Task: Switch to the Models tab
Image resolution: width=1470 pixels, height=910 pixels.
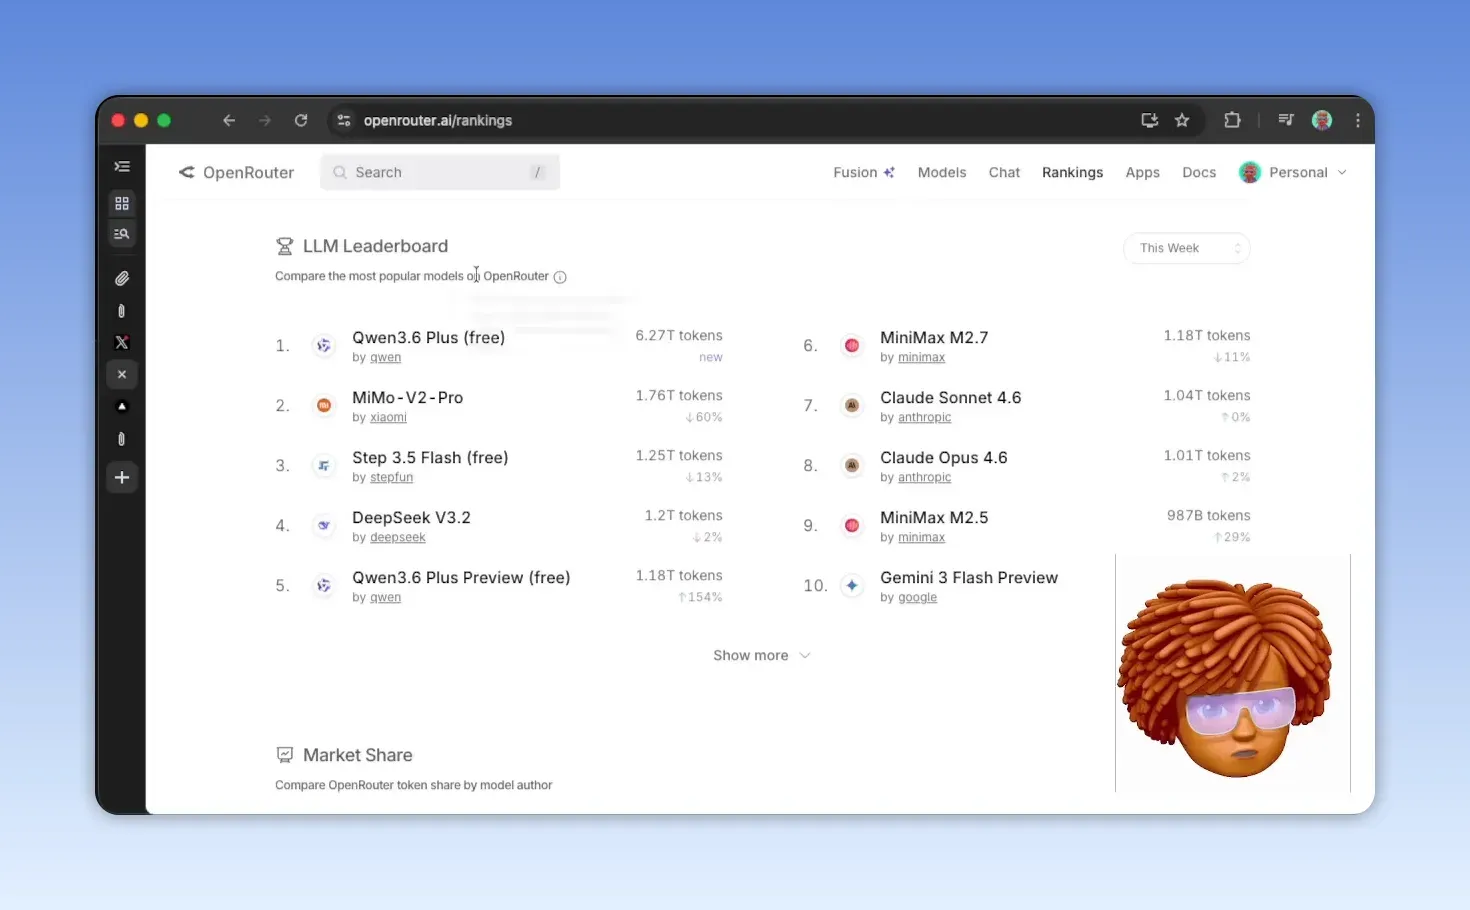Action: (941, 172)
